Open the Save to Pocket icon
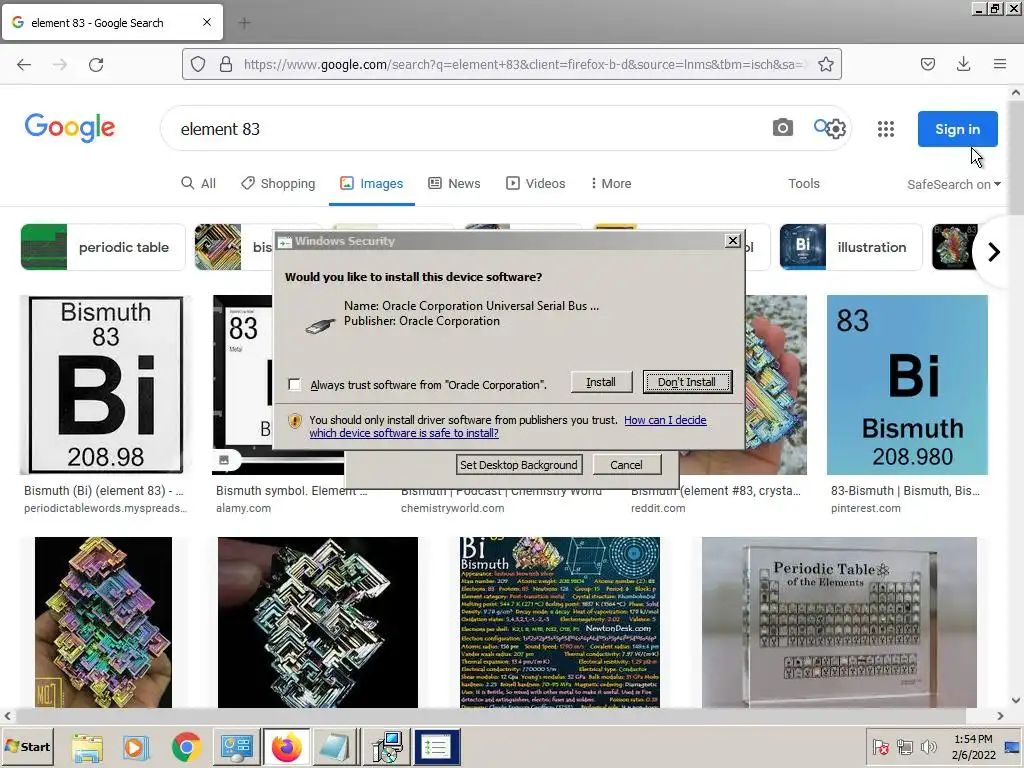The width and height of the screenshot is (1024, 768). [927, 64]
